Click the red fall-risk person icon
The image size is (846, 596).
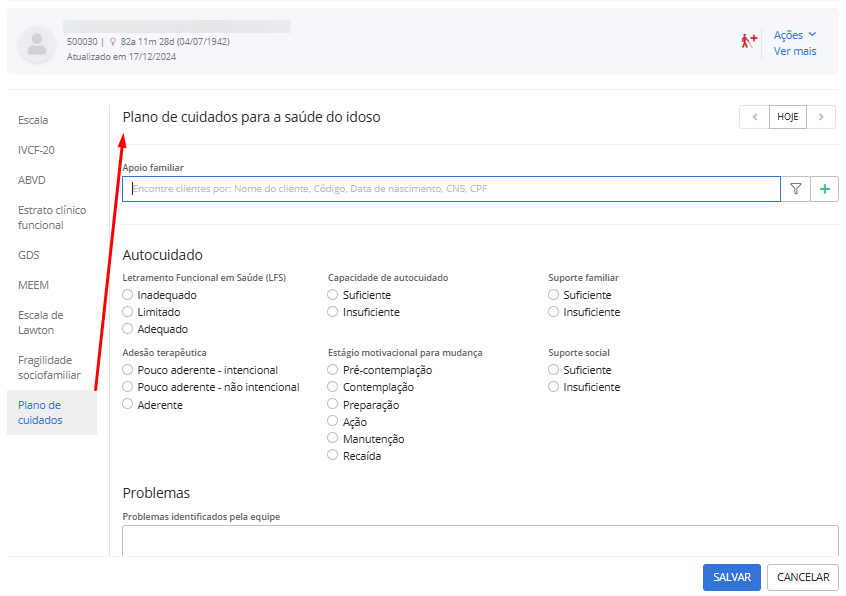(748, 40)
